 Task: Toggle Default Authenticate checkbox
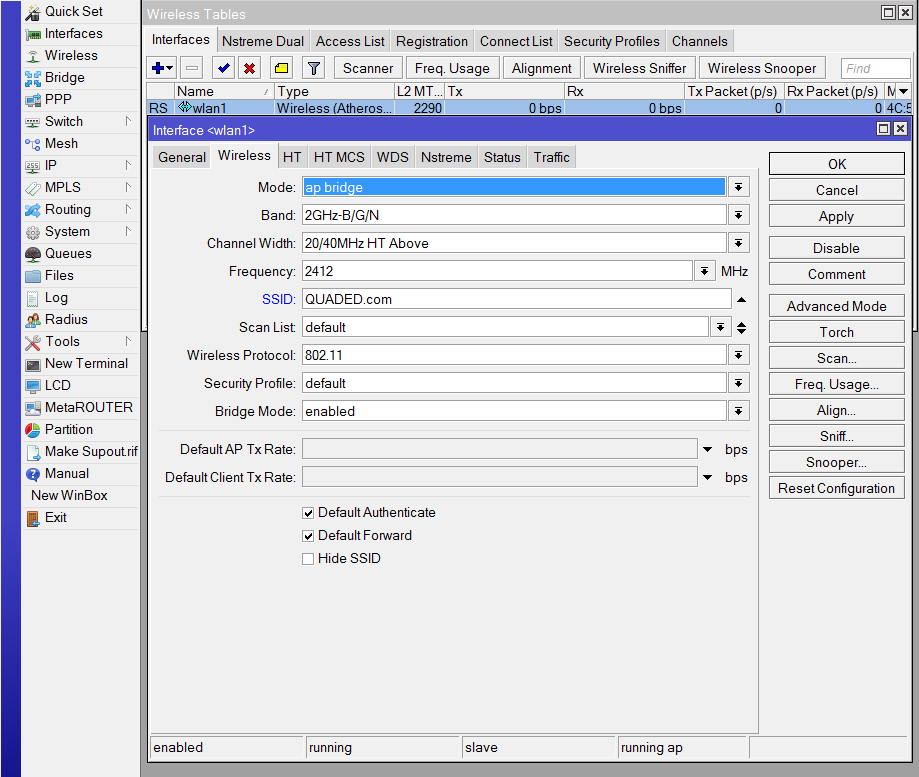coord(308,513)
